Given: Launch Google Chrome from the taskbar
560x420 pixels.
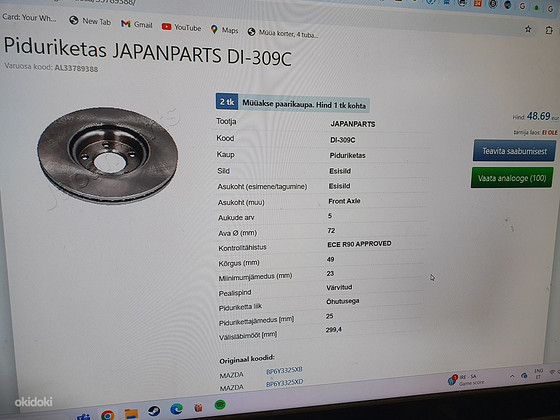Looking at the screenshot, I should tap(108, 415).
